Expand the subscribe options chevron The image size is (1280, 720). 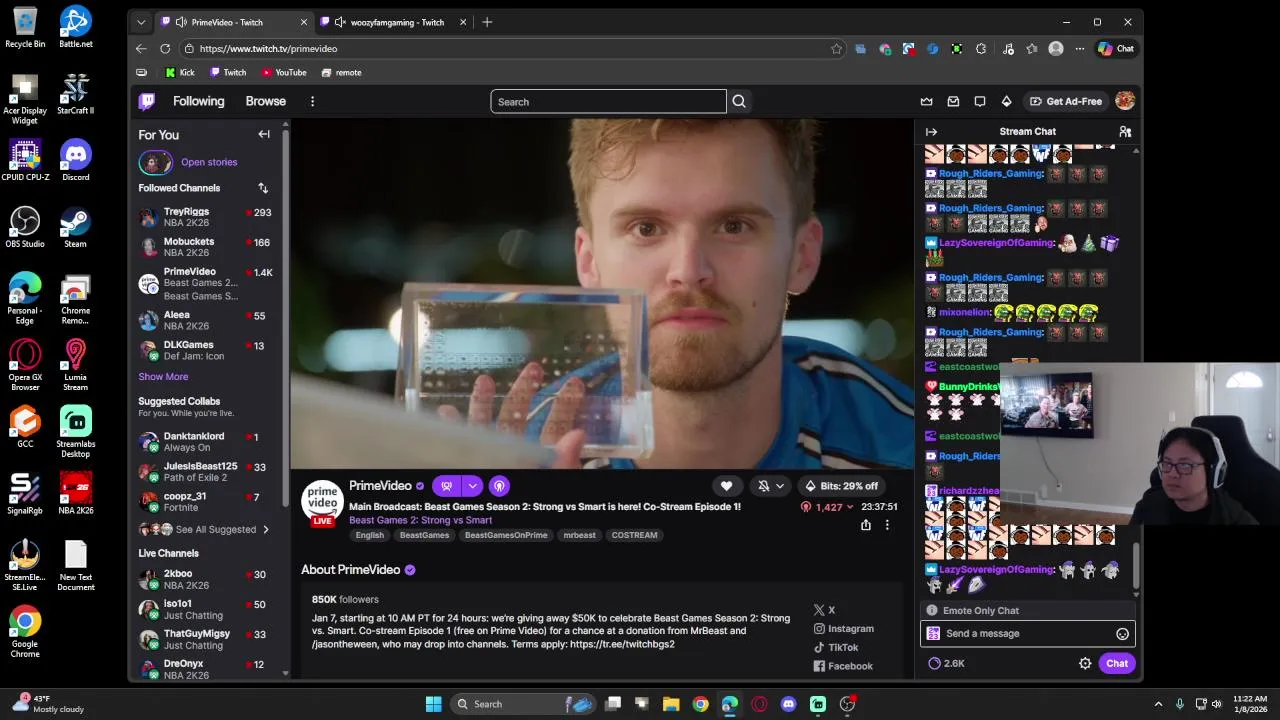point(472,486)
